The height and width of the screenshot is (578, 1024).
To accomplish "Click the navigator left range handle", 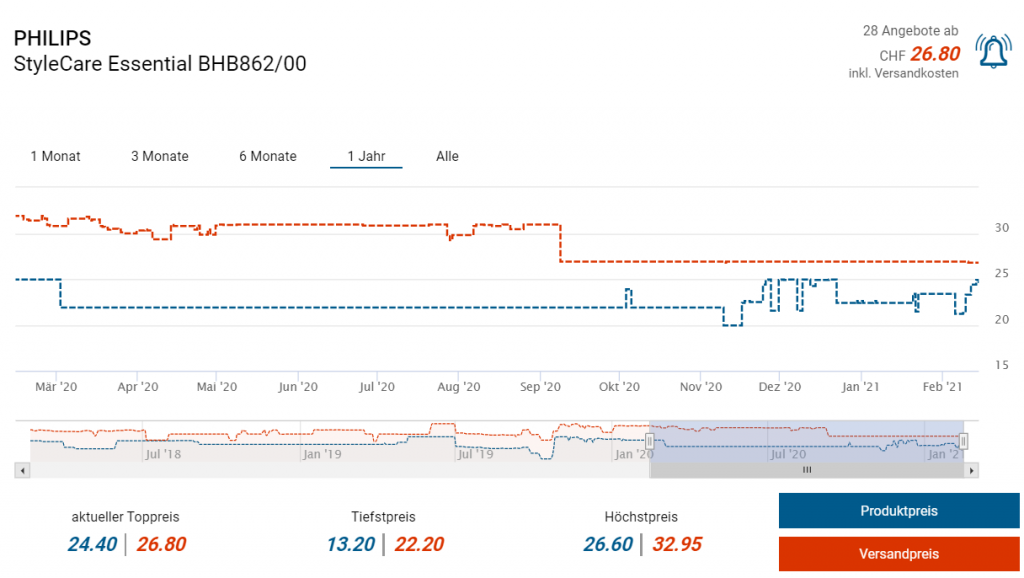I will pos(649,442).
